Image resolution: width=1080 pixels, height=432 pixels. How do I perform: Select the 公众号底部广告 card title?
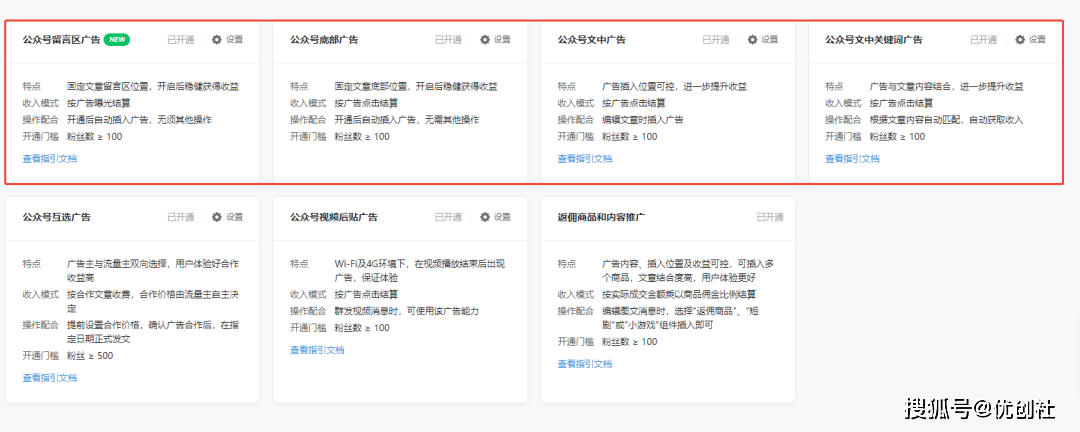coord(324,40)
